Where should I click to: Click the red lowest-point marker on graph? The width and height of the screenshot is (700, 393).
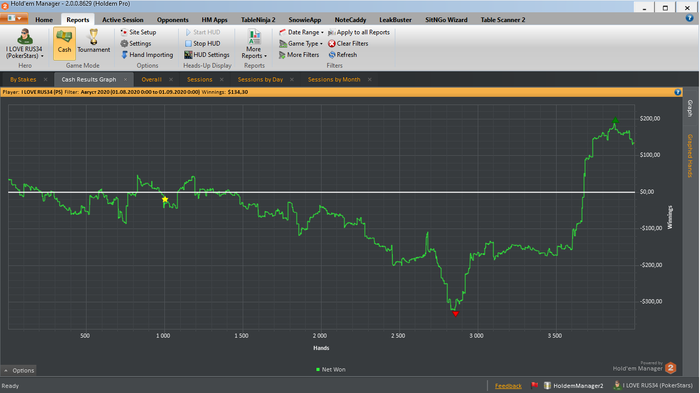point(455,314)
